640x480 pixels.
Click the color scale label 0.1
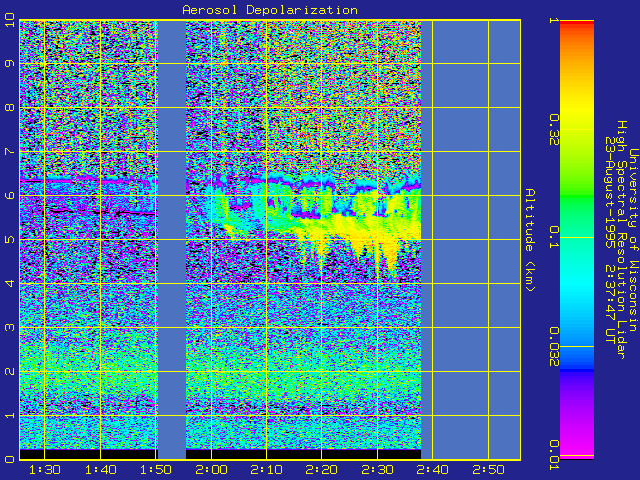554,237
